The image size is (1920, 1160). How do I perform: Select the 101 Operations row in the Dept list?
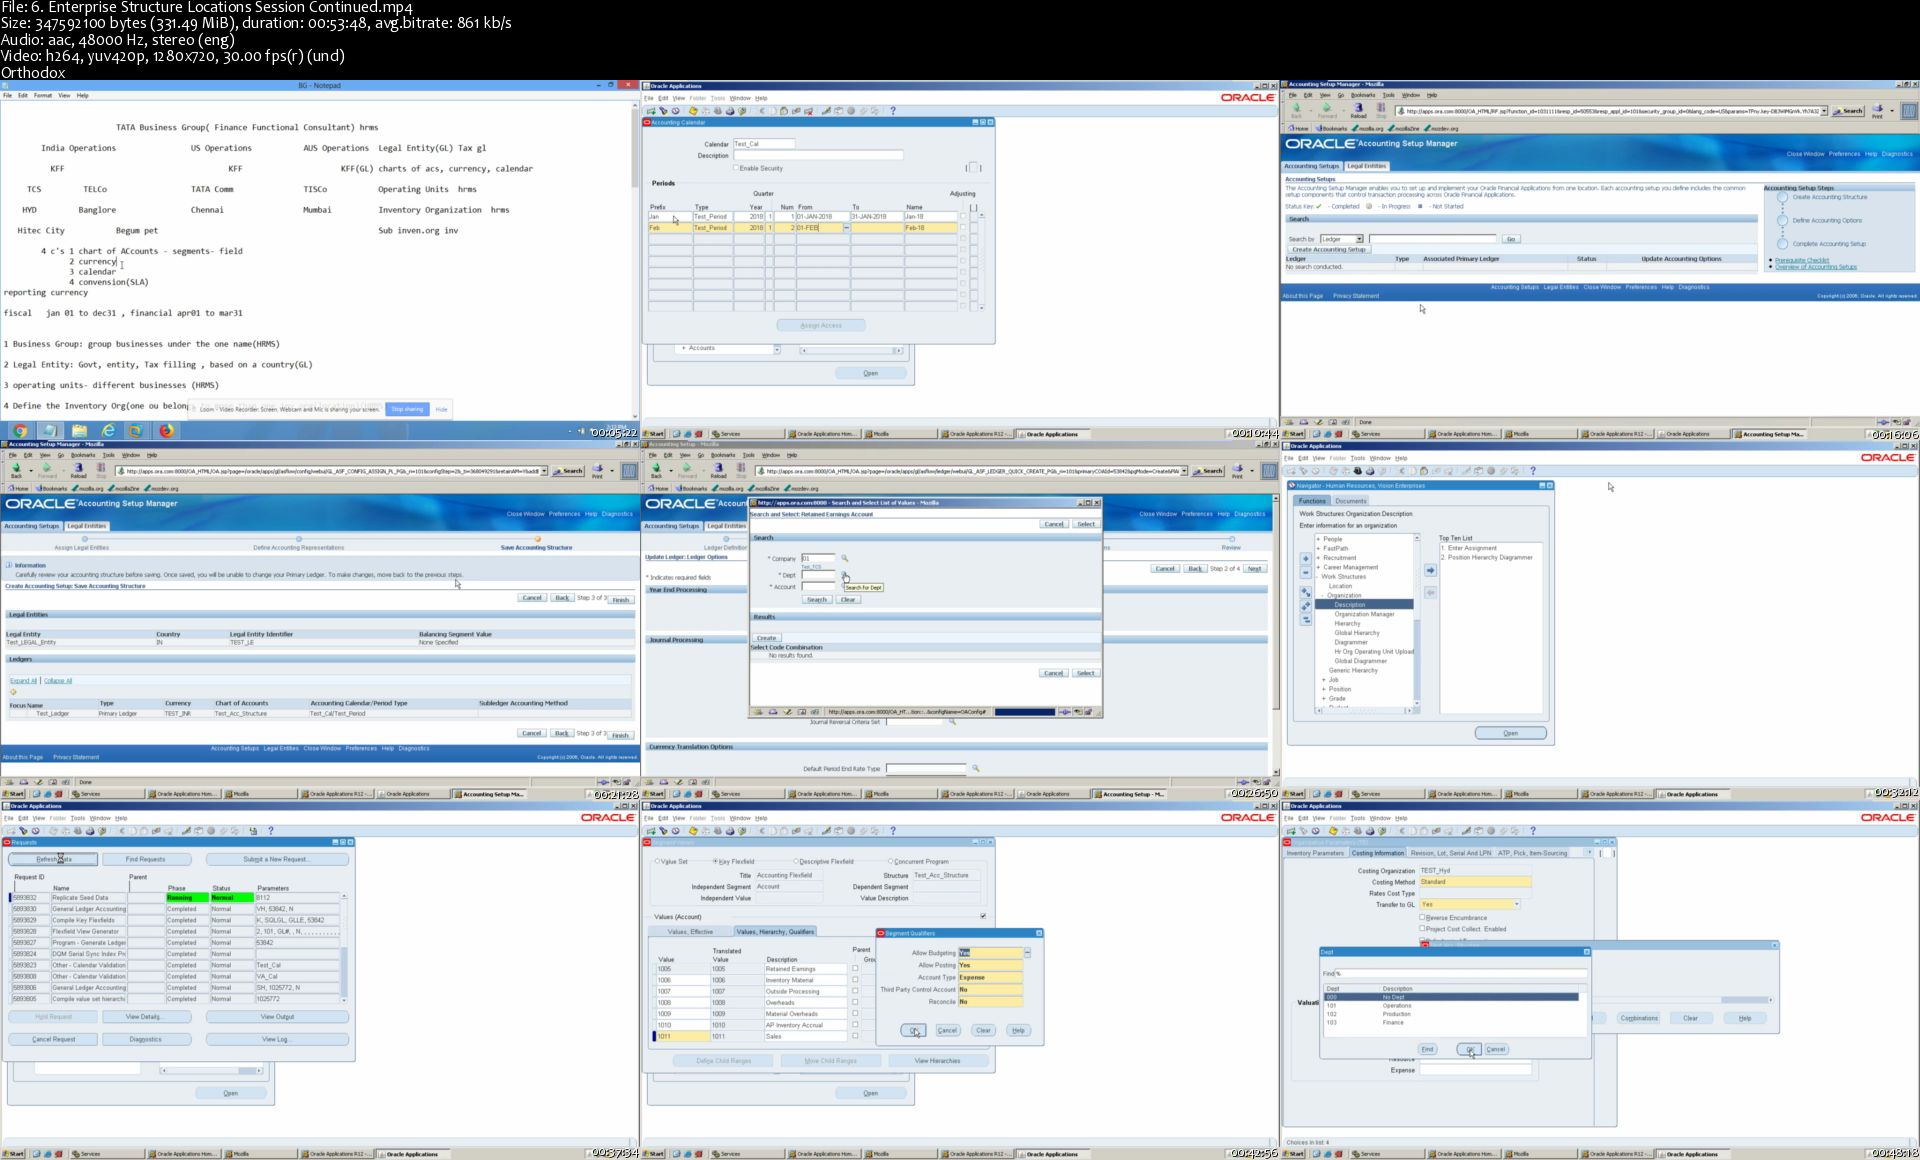pos(1451,1005)
